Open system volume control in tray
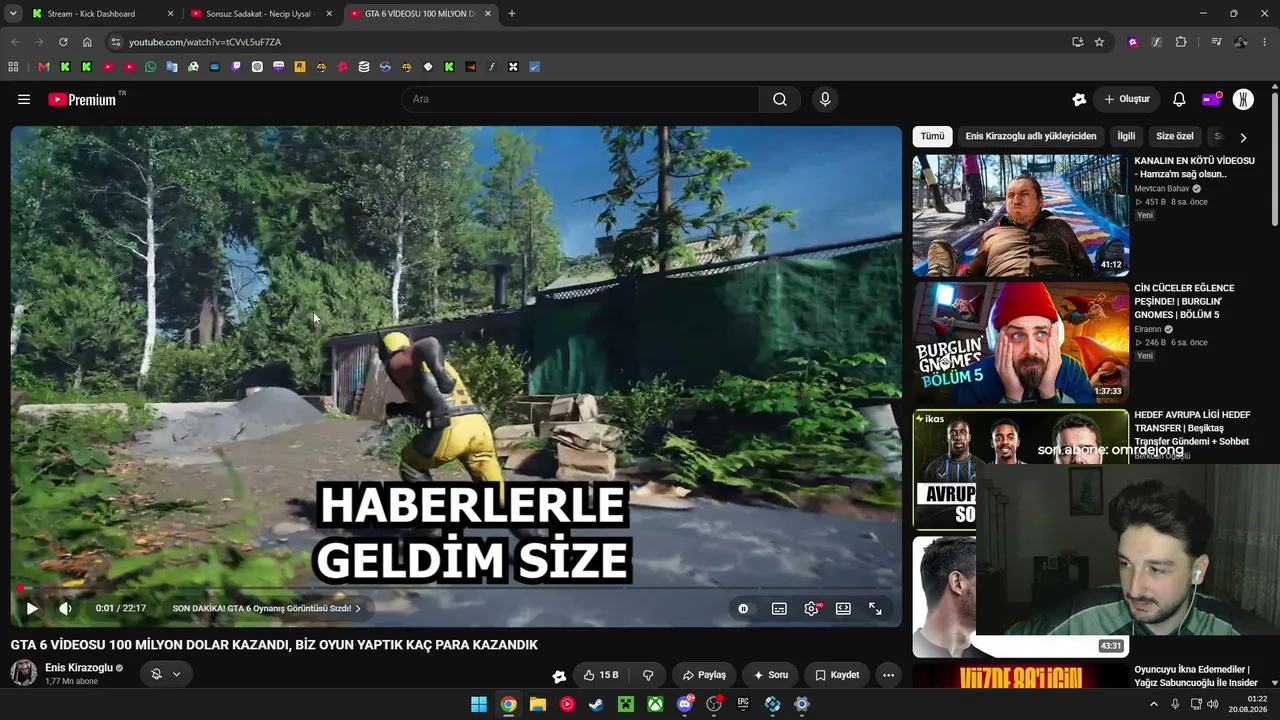Viewport: 1280px width, 720px height. (1213, 704)
